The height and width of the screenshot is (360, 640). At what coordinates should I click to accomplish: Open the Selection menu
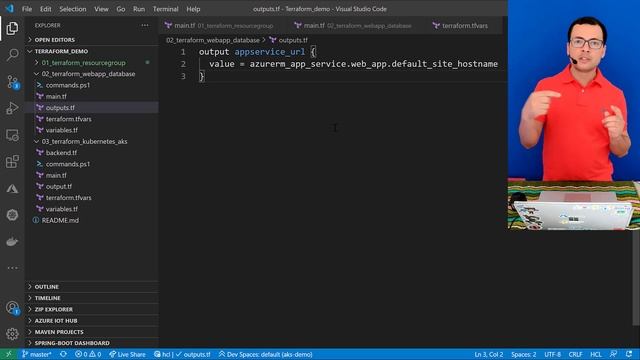click(x=73, y=9)
